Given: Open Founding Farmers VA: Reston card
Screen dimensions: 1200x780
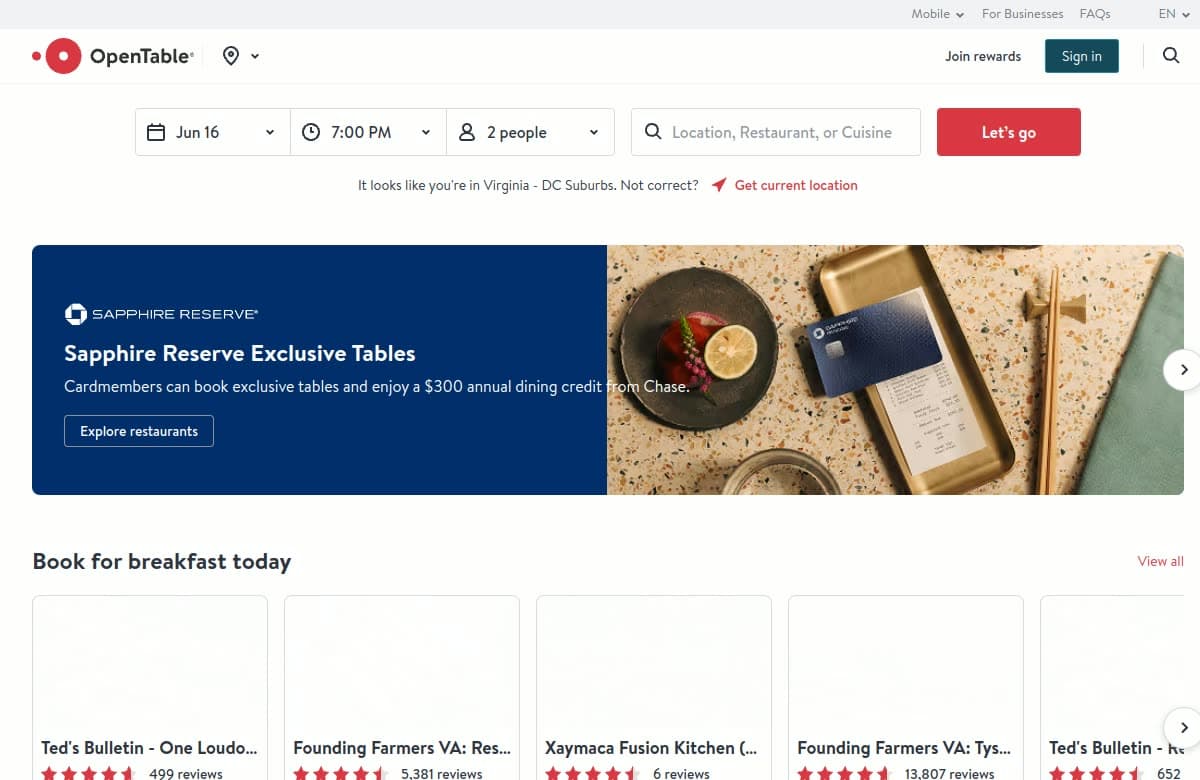Looking at the screenshot, I should click(402, 688).
